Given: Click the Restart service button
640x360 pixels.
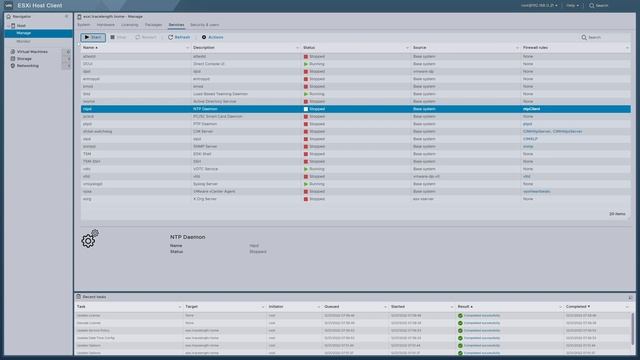Looking at the screenshot, I should pos(146,37).
